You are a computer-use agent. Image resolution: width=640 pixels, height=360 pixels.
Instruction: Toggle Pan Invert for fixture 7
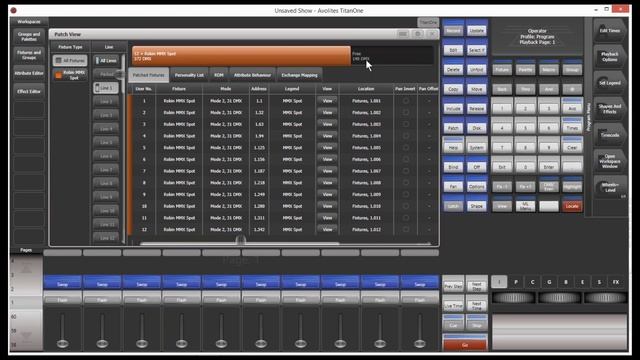coord(405,171)
